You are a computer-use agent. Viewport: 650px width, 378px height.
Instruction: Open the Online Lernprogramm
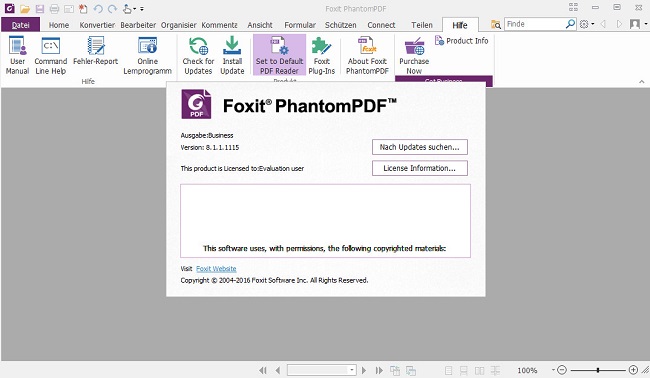coord(148,55)
